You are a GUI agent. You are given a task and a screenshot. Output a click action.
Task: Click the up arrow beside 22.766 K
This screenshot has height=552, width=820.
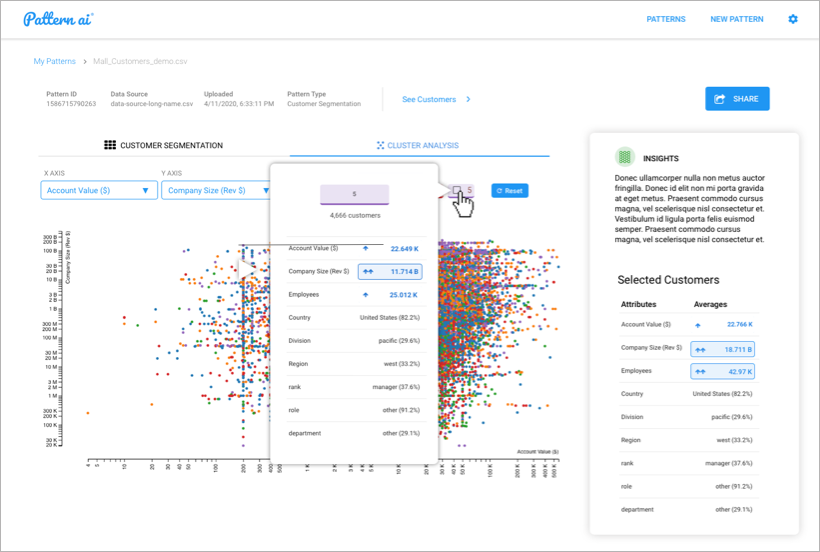(697, 325)
